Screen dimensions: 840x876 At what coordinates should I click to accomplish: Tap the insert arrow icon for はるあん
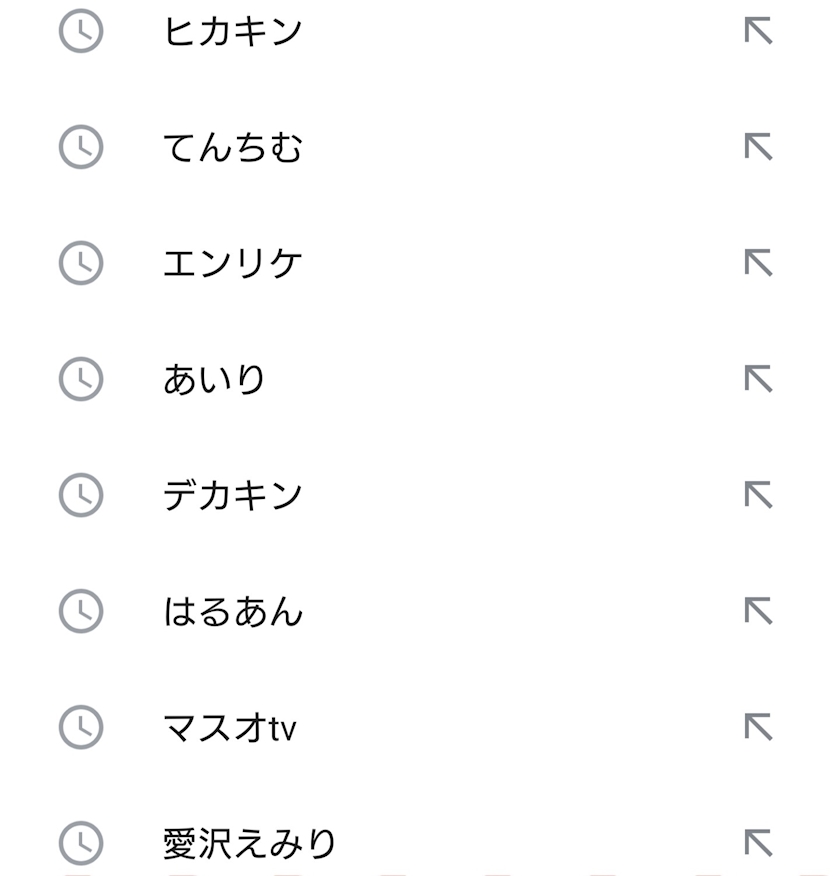click(x=758, y=612)
